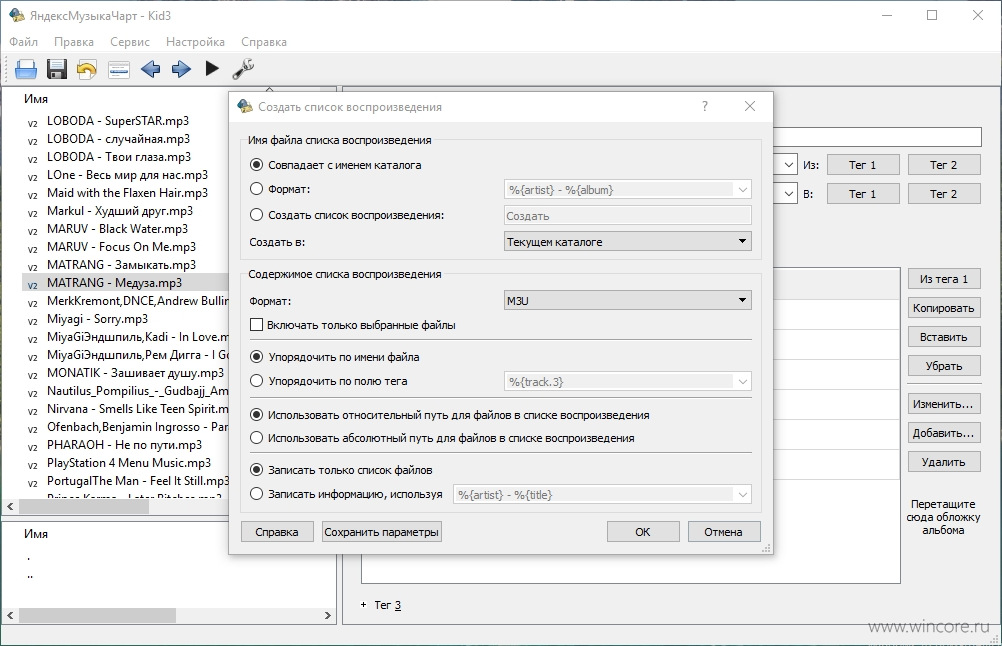Select 'PlayStation 4 Menu Music.mp3' file
This screenshot has width=1002, height=646.
[x=128, y=463]
